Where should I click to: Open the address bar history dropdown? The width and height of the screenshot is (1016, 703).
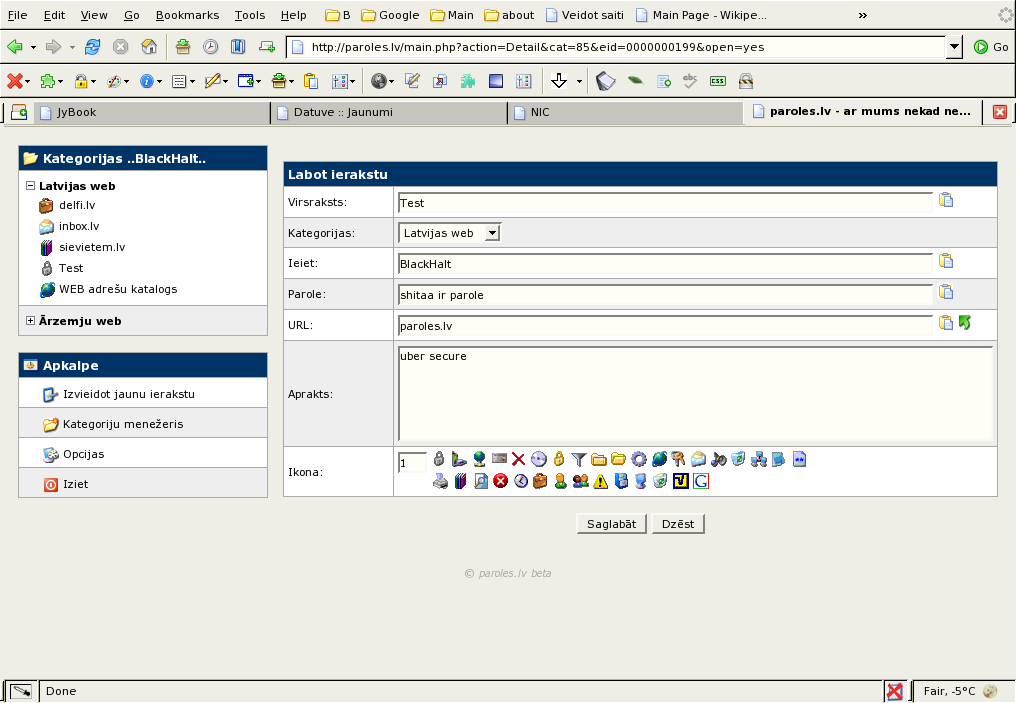(954, 47)
